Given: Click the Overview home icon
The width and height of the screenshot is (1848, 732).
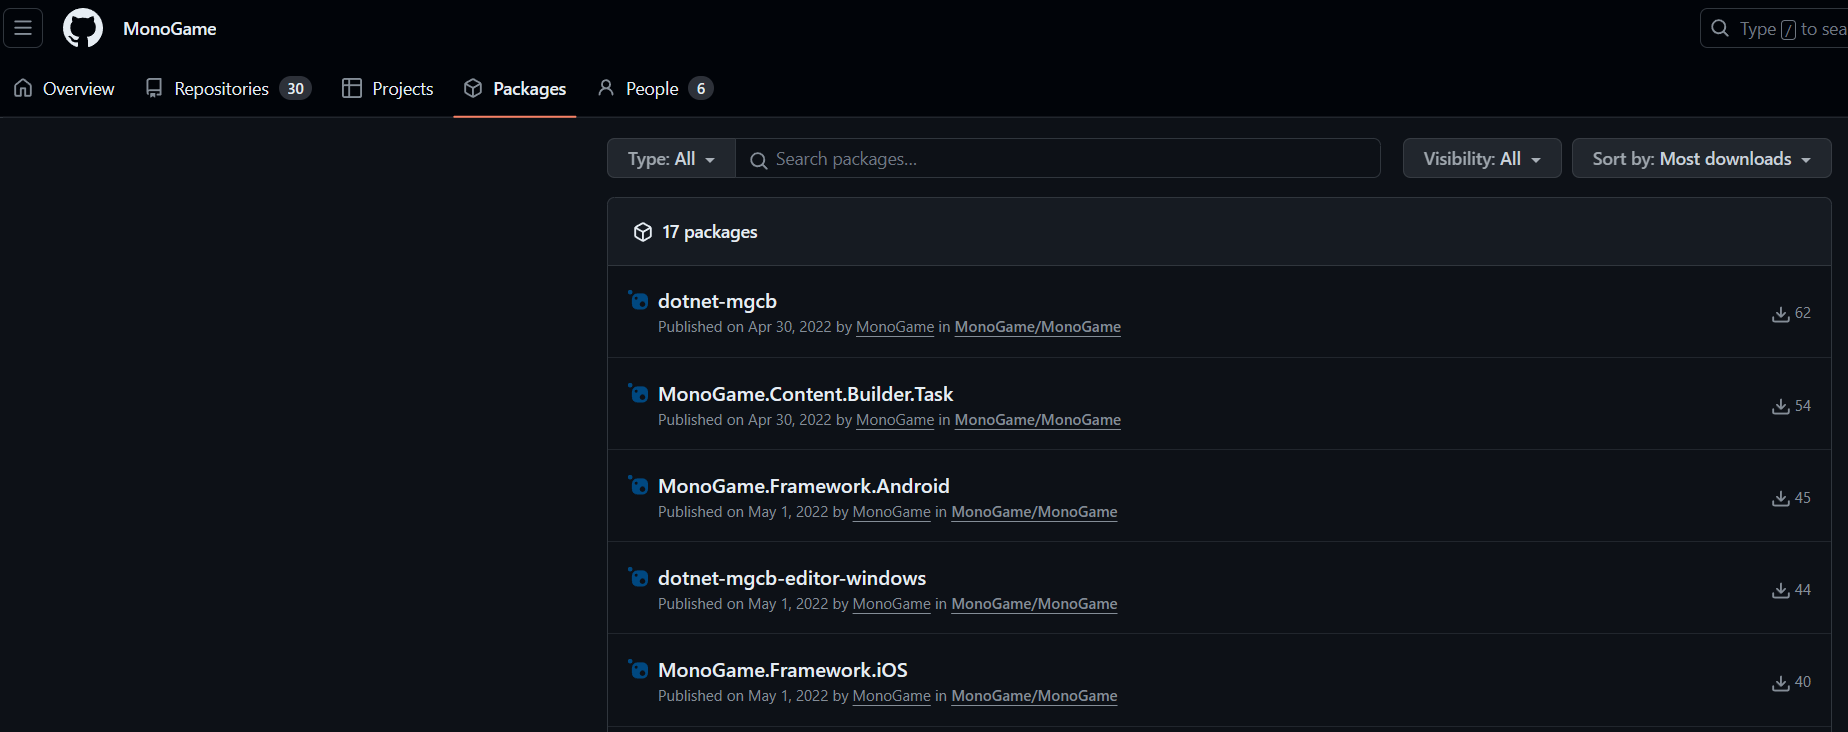Looking at the screenshot, I should 23,88.
